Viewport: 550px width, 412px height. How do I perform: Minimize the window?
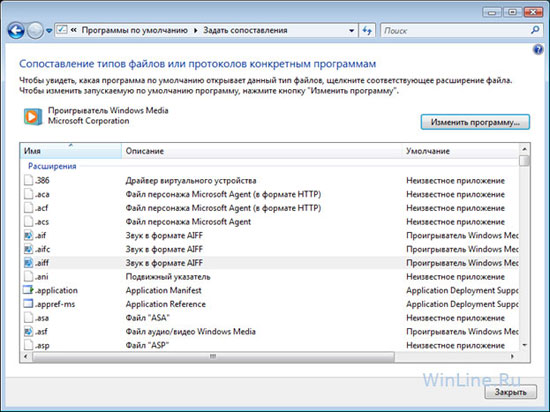coord(492,13)
